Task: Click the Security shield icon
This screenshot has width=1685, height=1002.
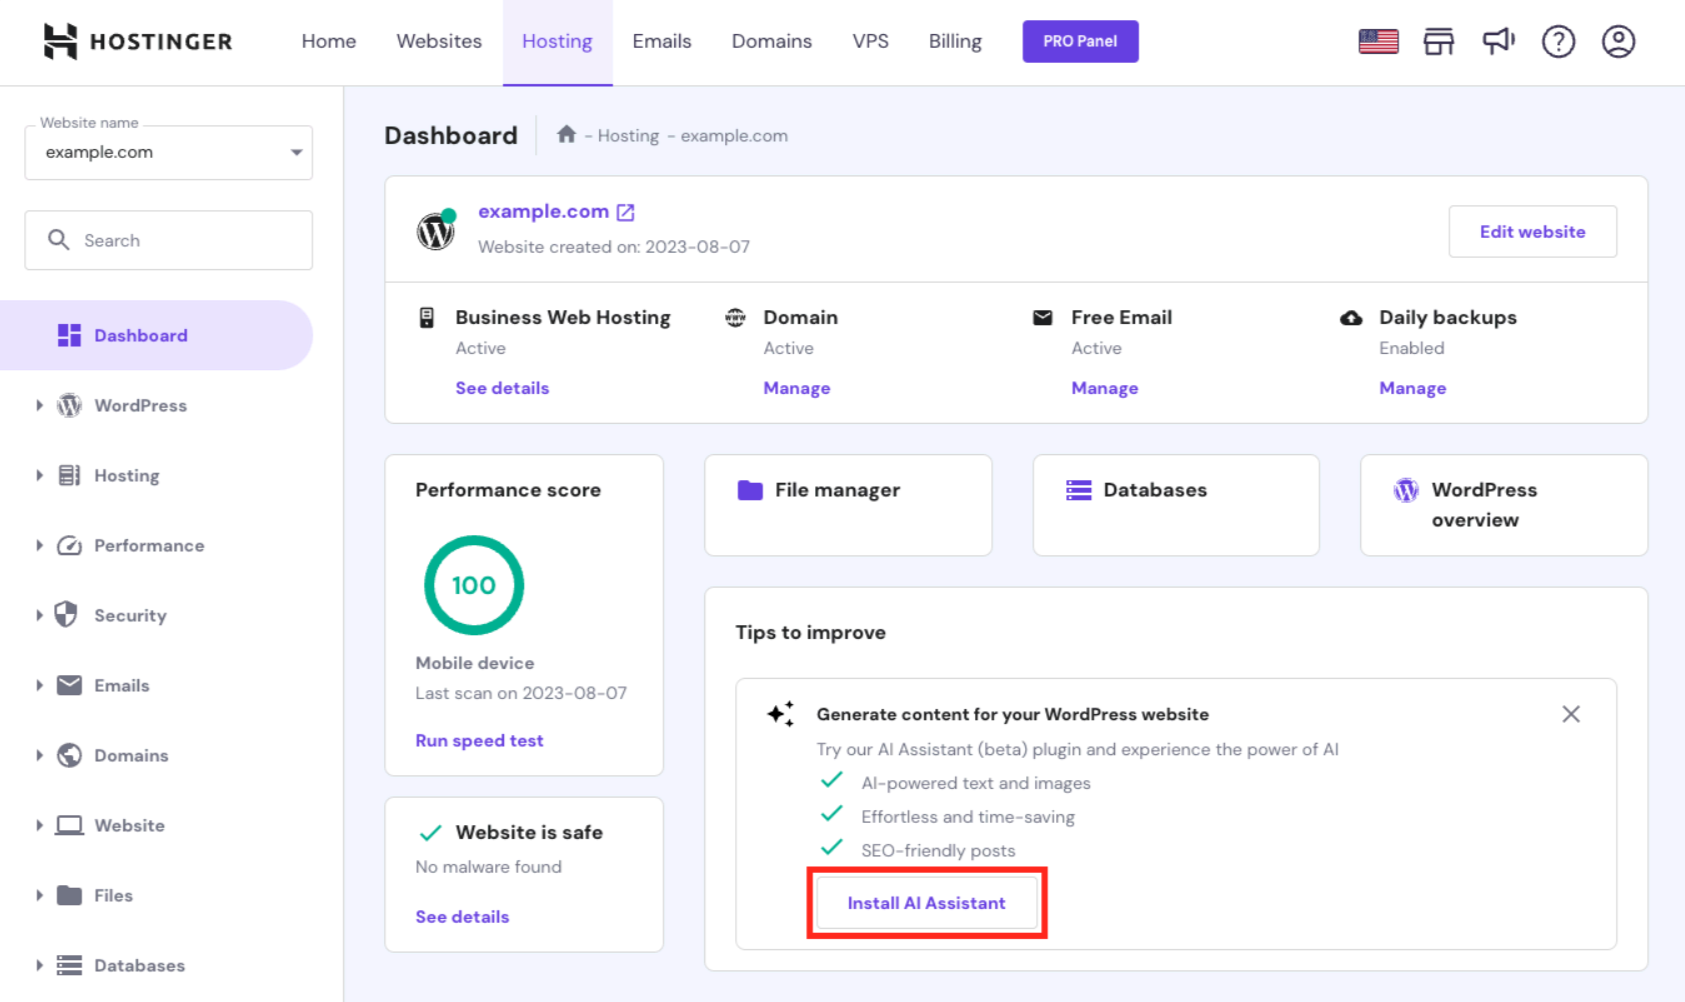Action: tap(67, 615)
